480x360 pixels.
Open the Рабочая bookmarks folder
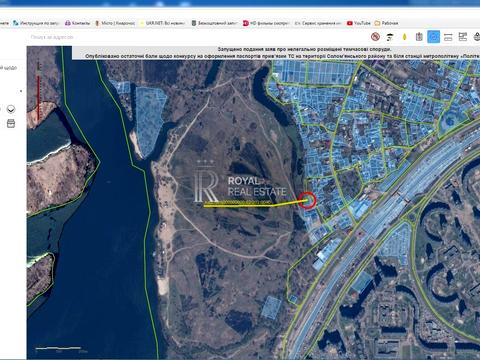pyautogui.click(x=386, y=23)
